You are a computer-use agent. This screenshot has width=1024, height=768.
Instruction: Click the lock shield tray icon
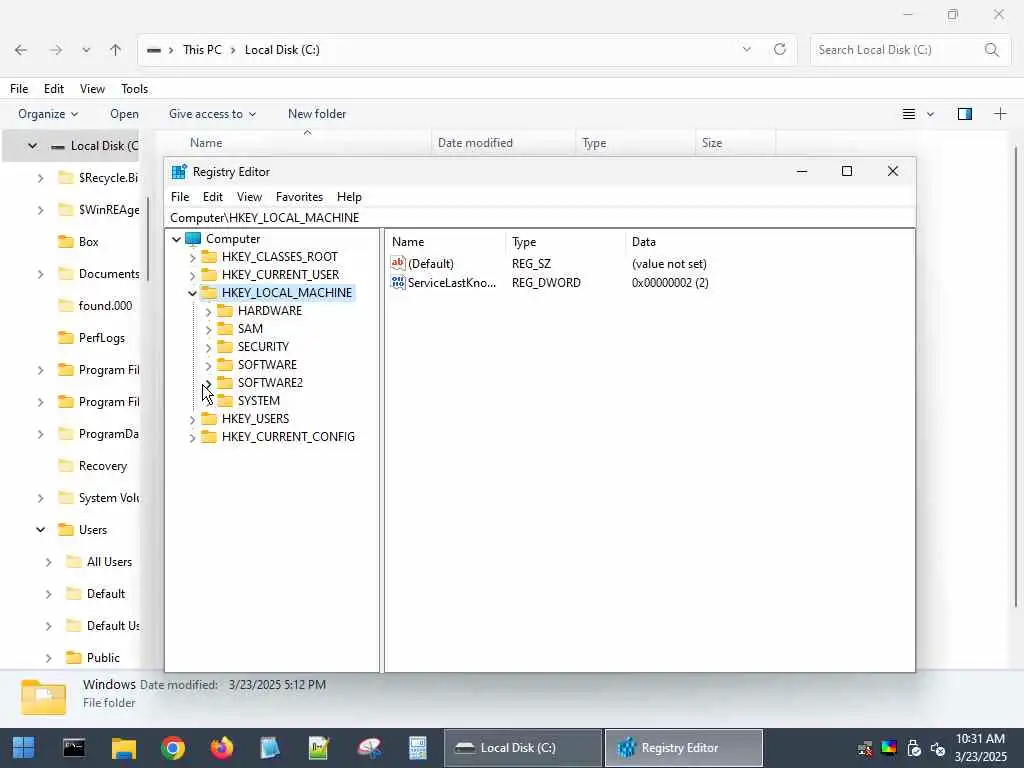coord(914,748)
